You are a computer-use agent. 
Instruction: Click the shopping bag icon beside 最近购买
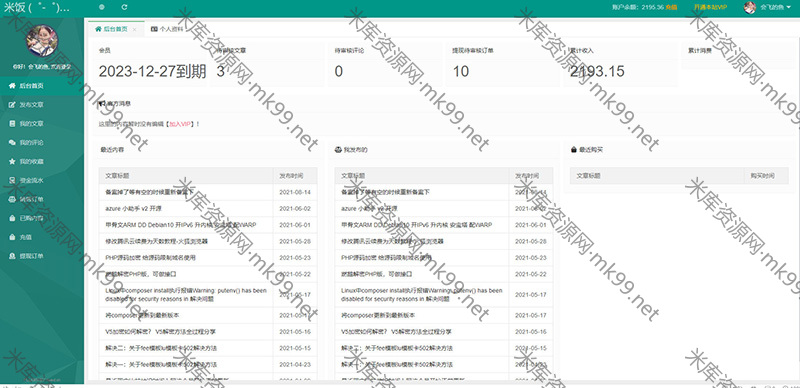click(574, 150)
